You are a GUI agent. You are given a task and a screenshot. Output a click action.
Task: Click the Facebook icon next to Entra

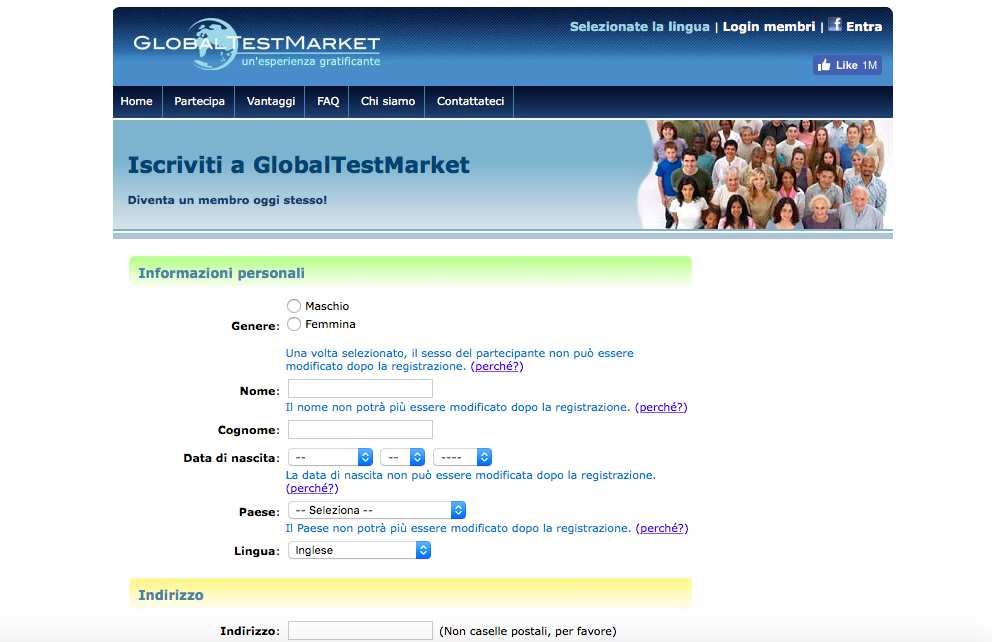click(x=835, y=25)
